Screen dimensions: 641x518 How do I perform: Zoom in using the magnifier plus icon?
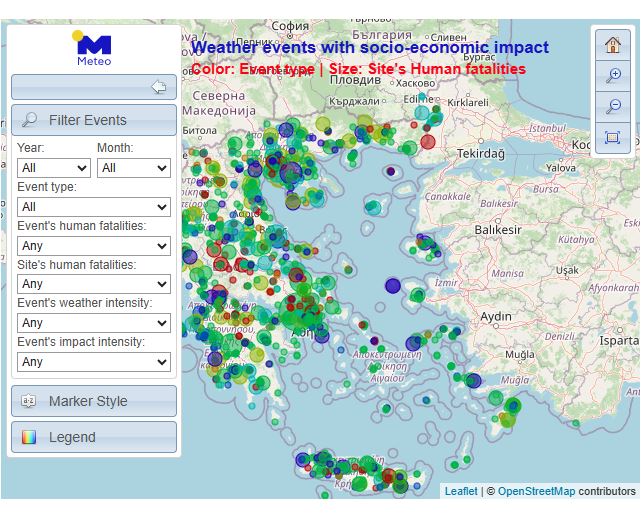(x=613, y=75)
